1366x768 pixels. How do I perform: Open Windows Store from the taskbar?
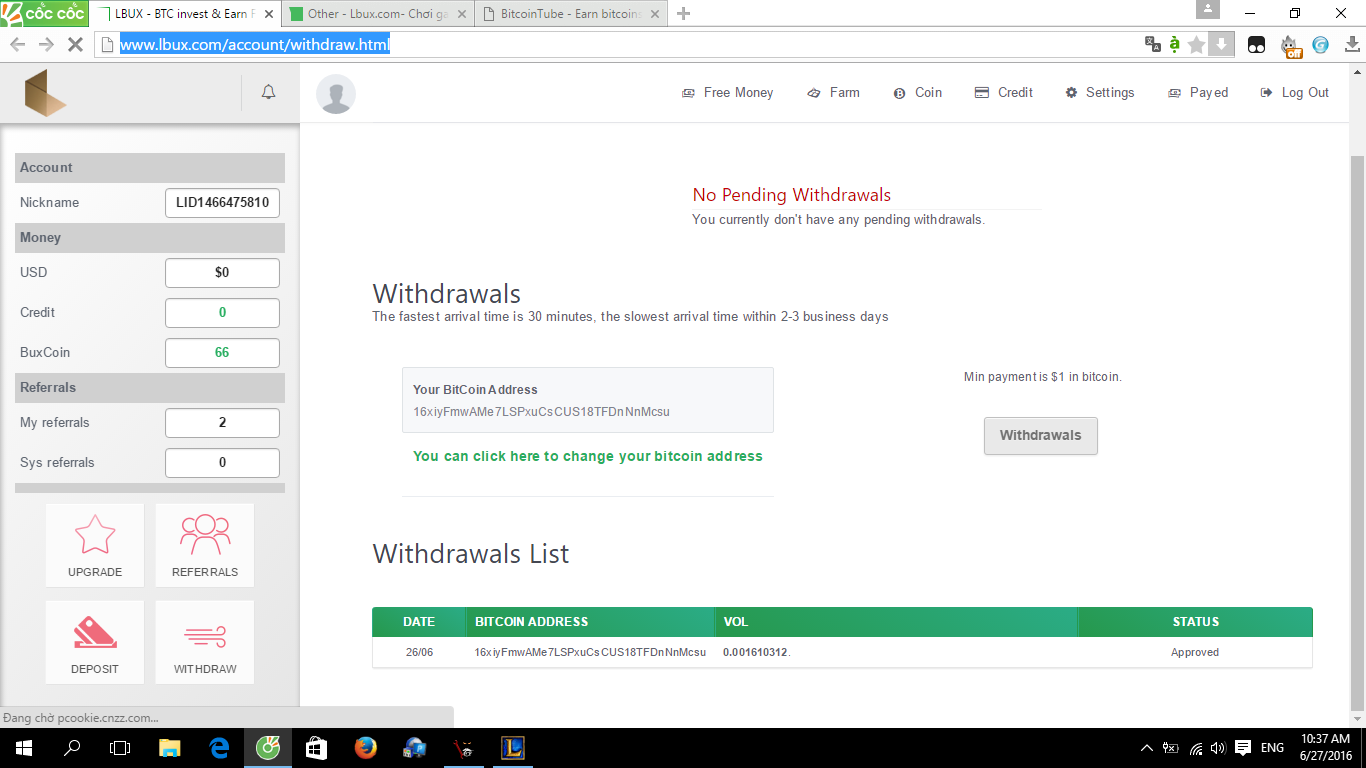tap(317, 748)
